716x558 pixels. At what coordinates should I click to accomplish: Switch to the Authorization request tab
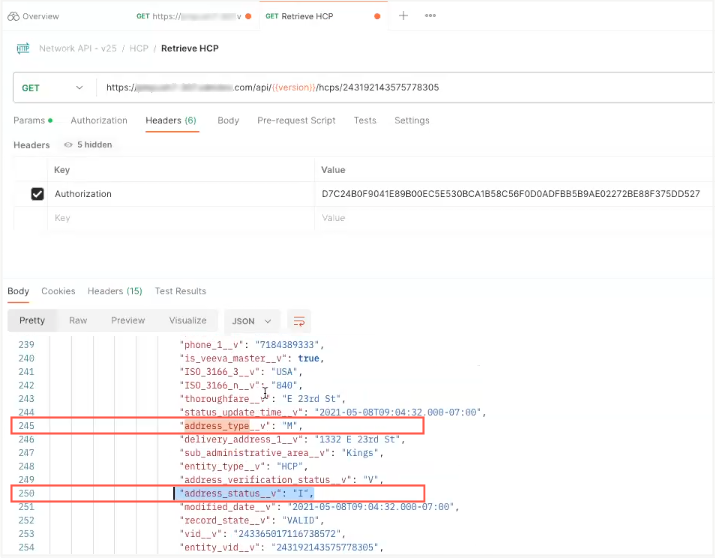(x=99, y=121)
